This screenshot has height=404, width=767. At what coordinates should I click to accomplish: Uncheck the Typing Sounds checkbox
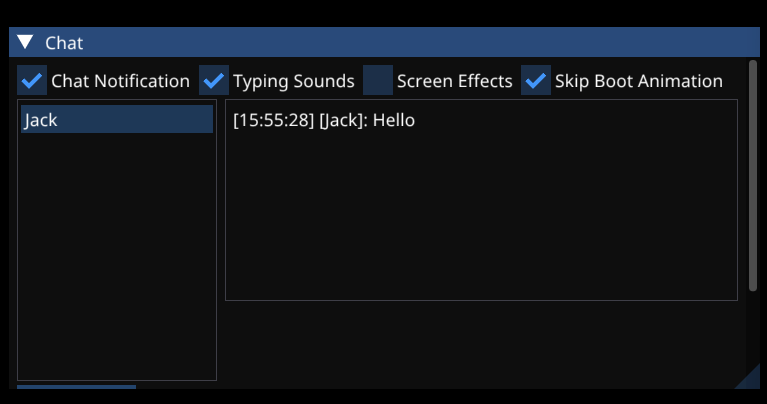click(214, 81)
